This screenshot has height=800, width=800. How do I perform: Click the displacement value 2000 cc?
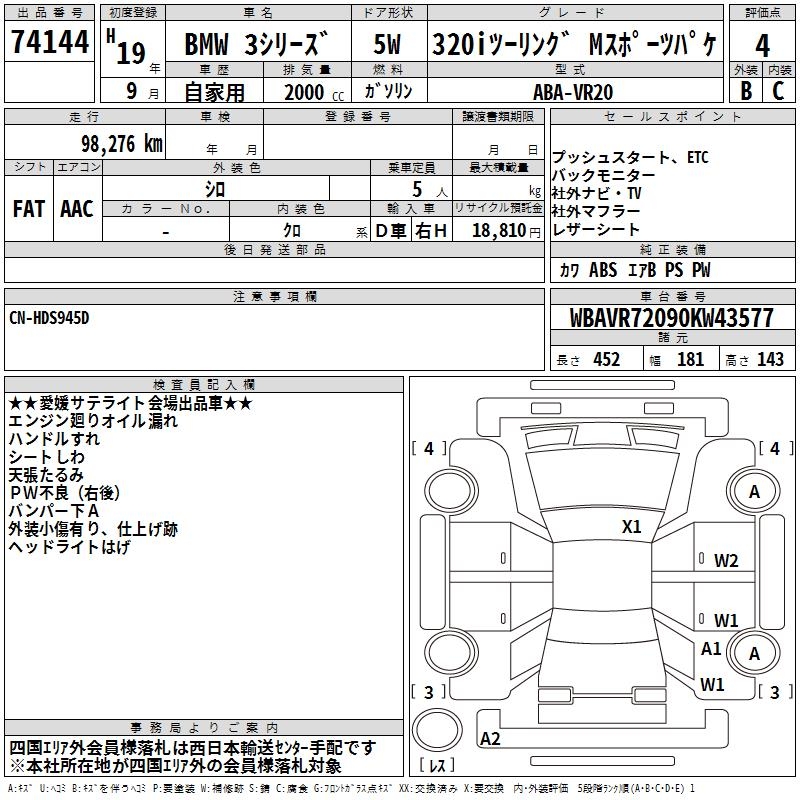[x=314, y=93]
